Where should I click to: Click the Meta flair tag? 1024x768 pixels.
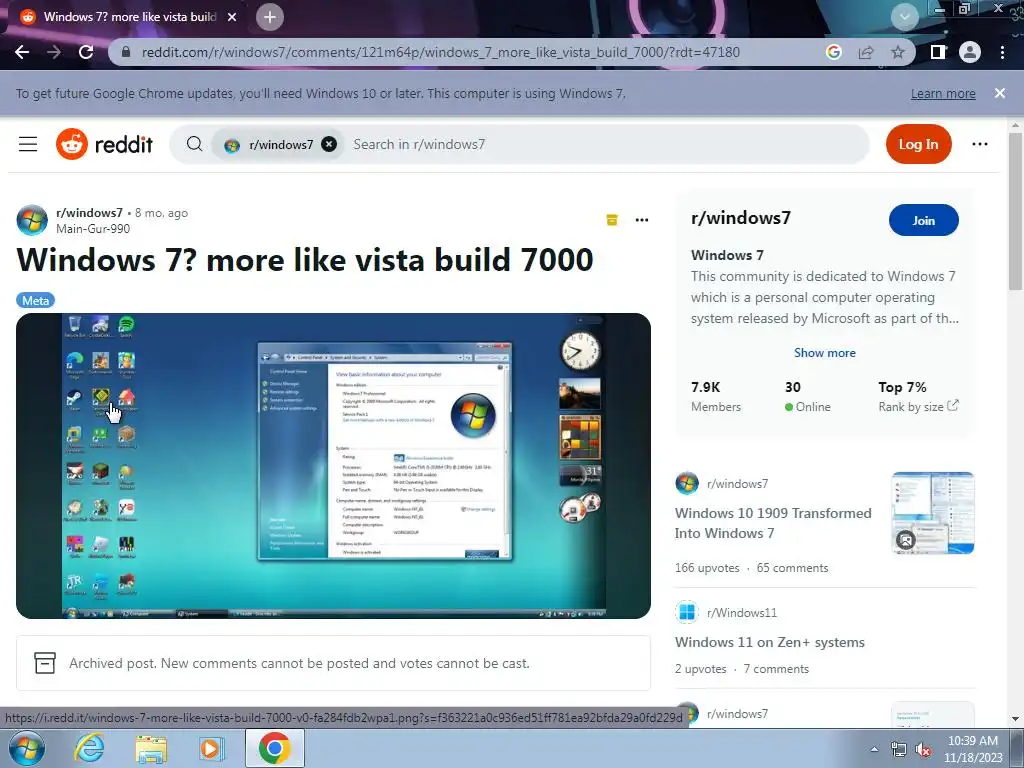(x=35, y=300)
